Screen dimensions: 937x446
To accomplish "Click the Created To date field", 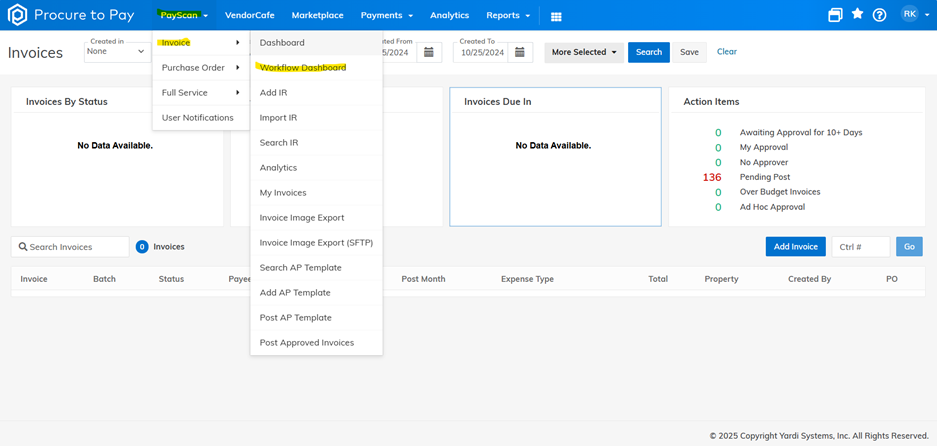I will 482,52.
